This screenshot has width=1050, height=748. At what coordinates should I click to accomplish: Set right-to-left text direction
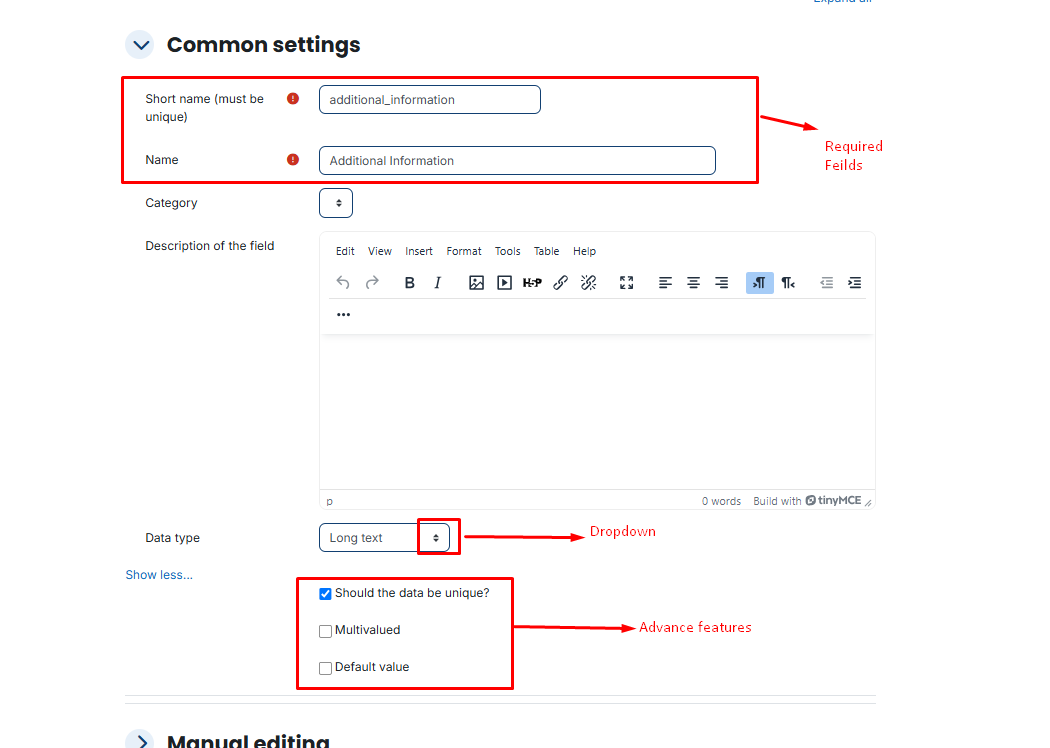[788, 283]
